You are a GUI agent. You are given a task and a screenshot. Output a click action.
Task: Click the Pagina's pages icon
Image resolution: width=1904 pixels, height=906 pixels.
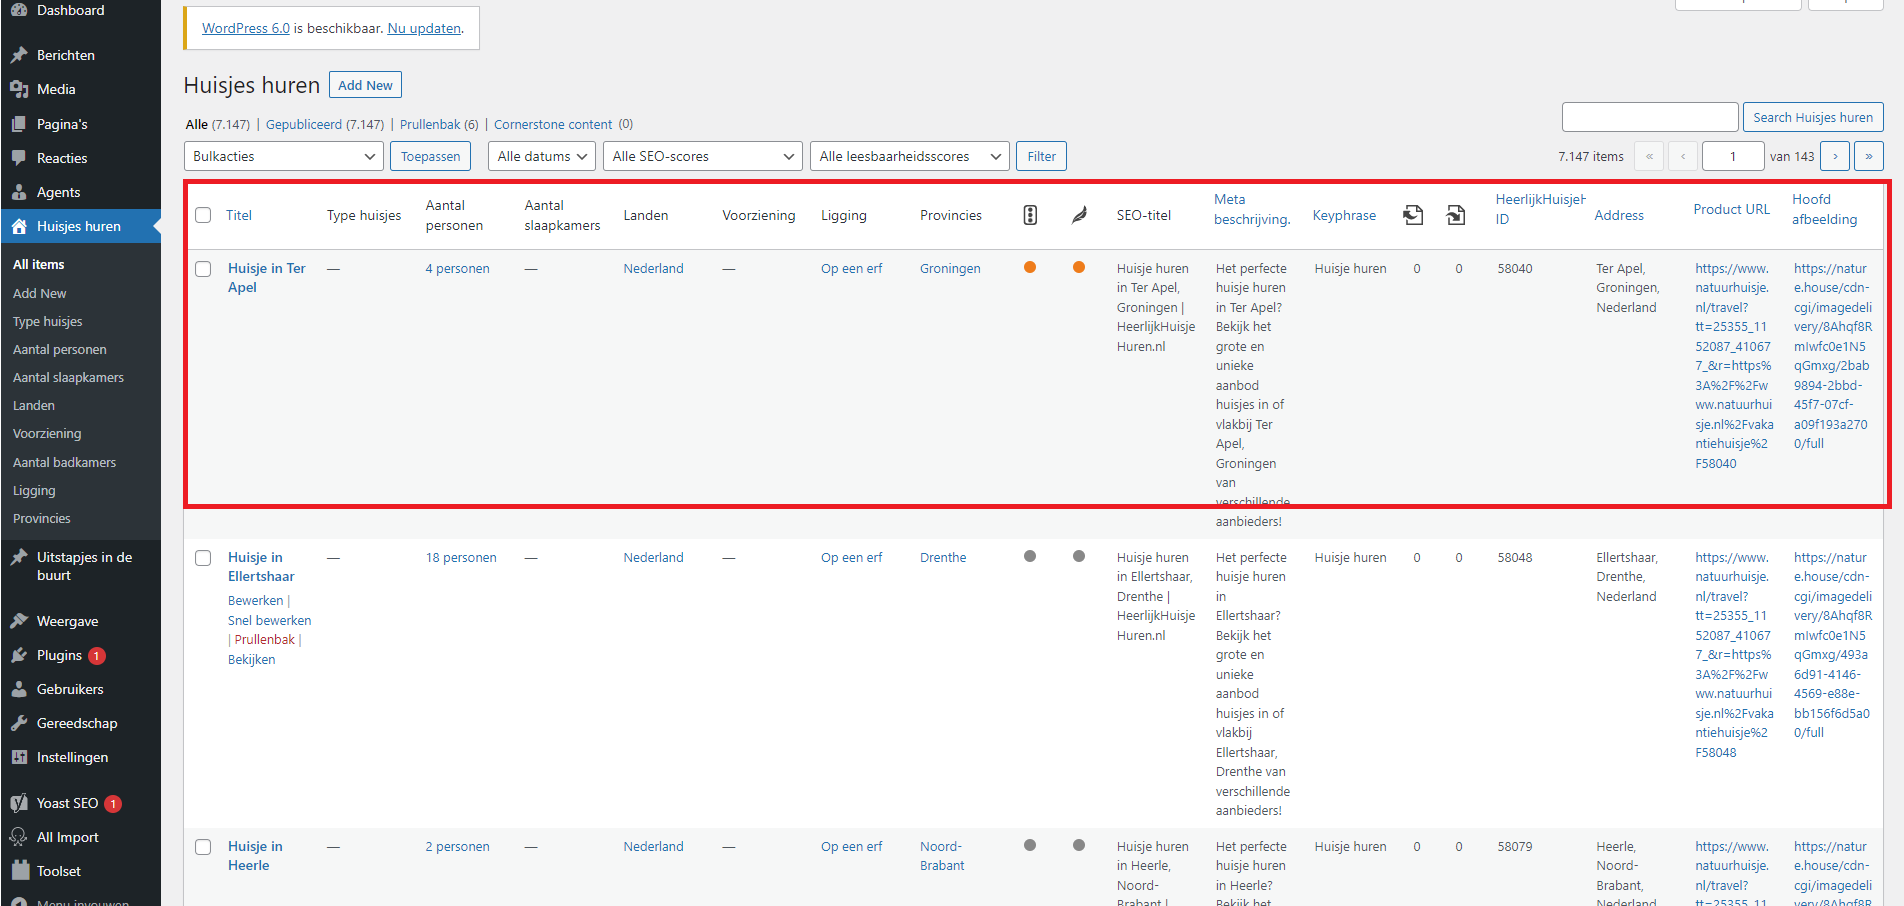[x=19, y=124]
